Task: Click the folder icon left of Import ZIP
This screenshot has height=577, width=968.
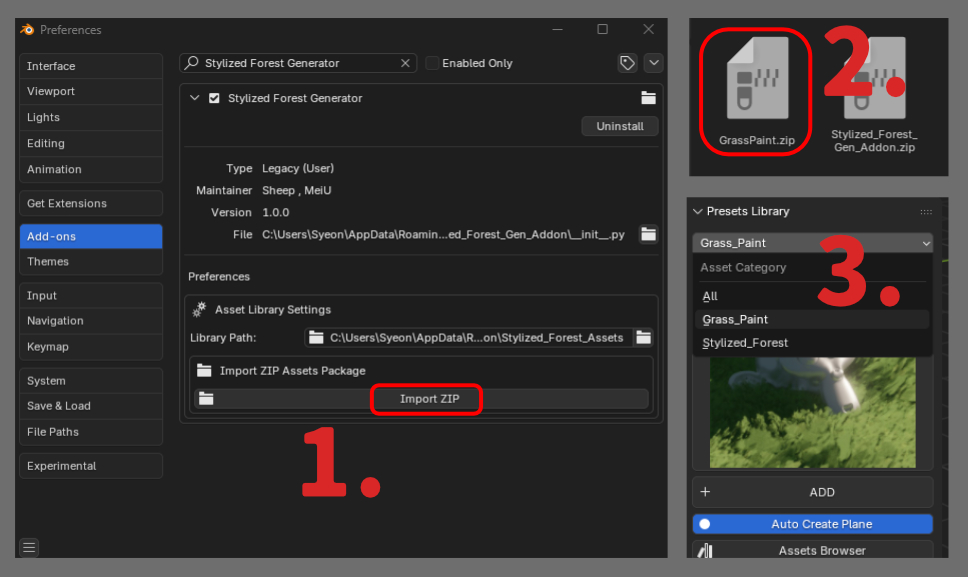Action: tap(206, 399)
